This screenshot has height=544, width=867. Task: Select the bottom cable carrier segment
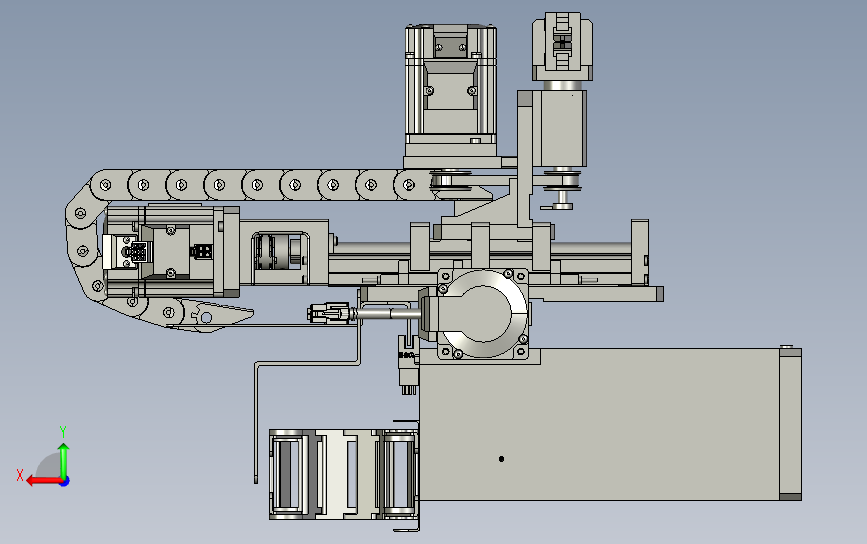[343, 474]
